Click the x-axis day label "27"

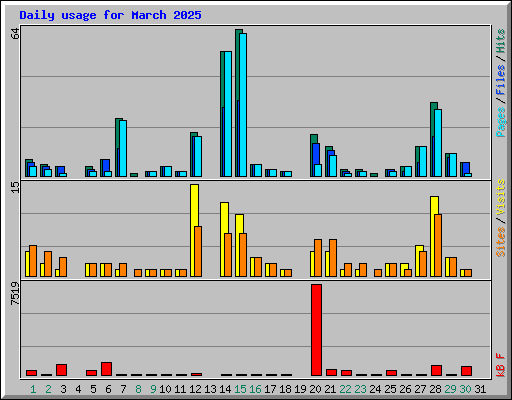pos(420,389)
